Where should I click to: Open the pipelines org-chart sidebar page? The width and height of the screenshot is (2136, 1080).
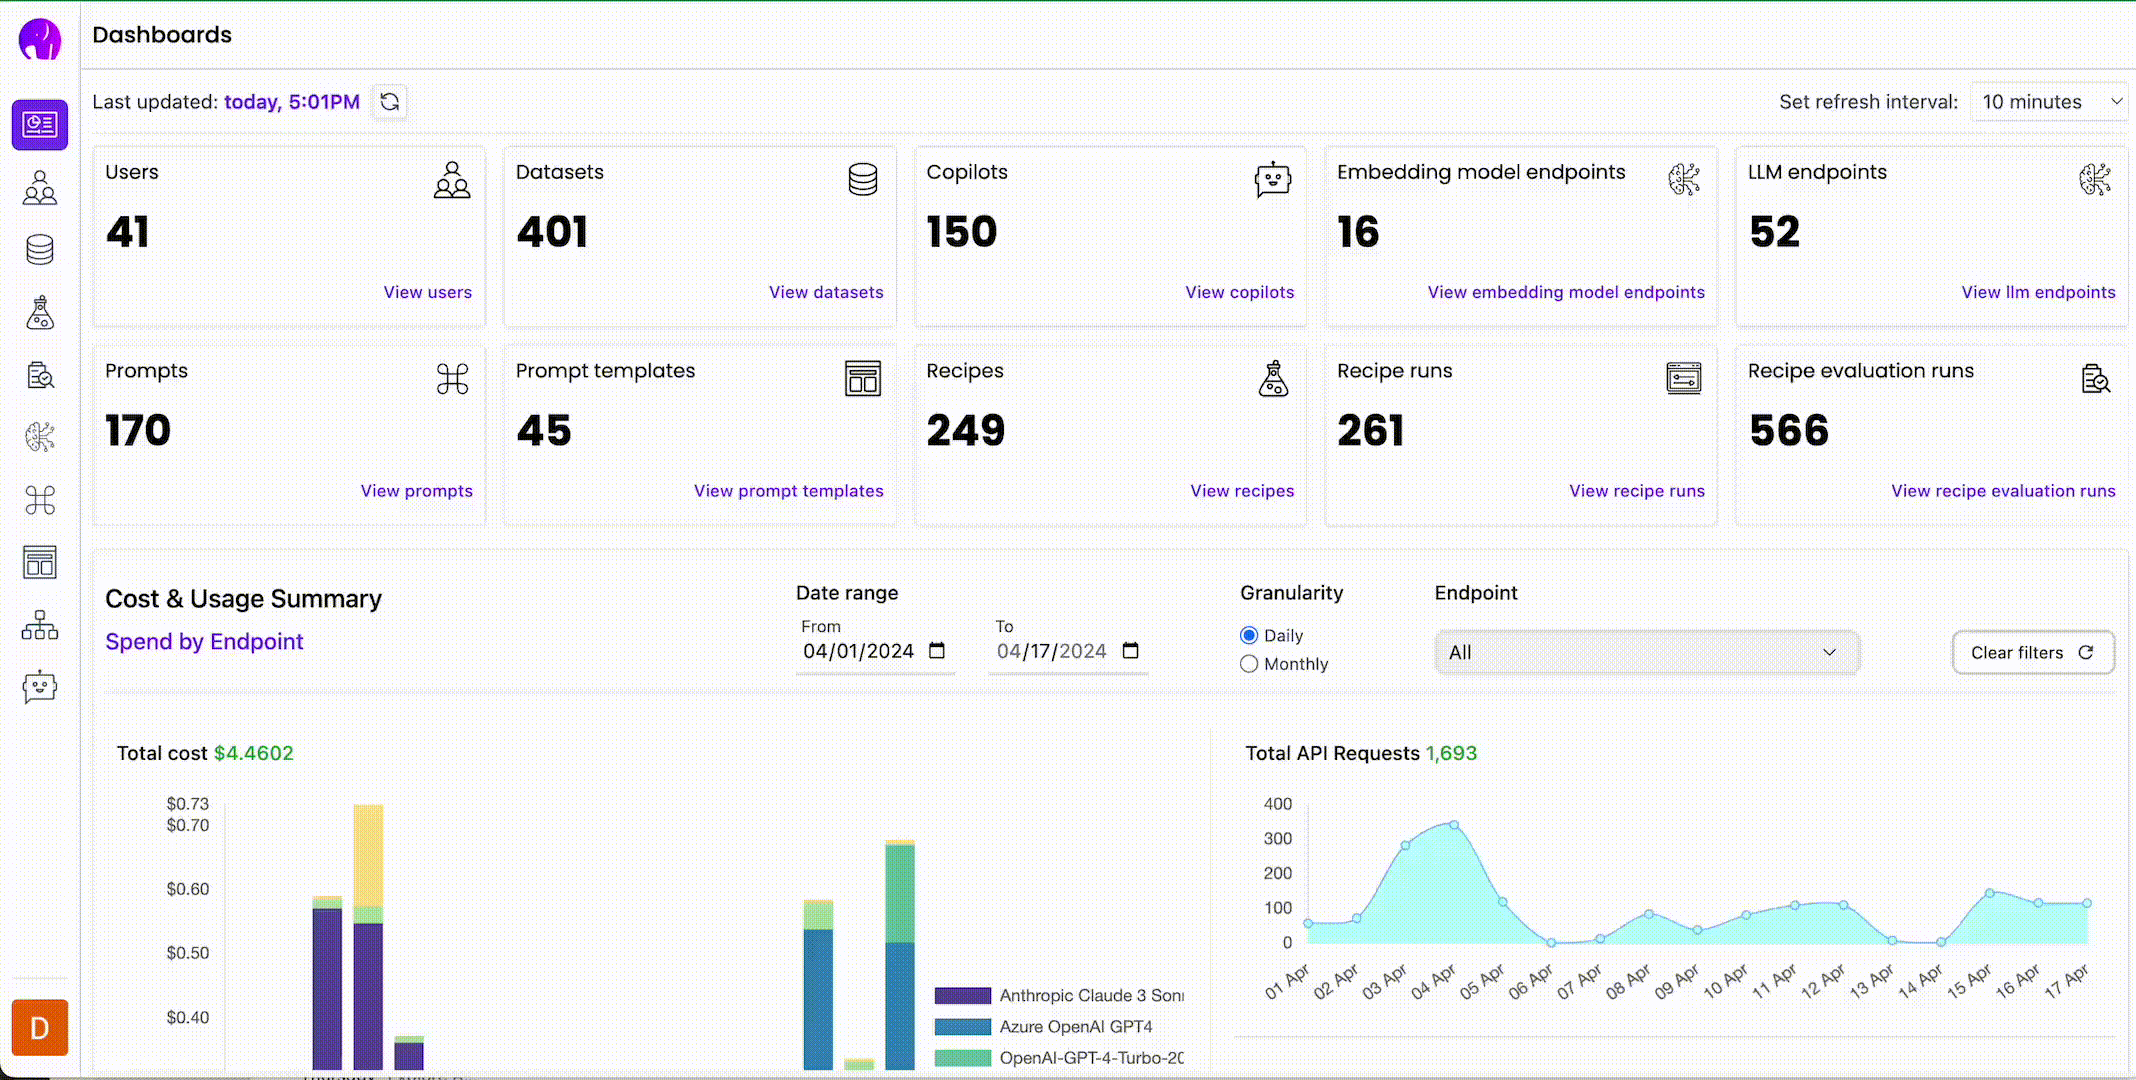coord(40,625)
